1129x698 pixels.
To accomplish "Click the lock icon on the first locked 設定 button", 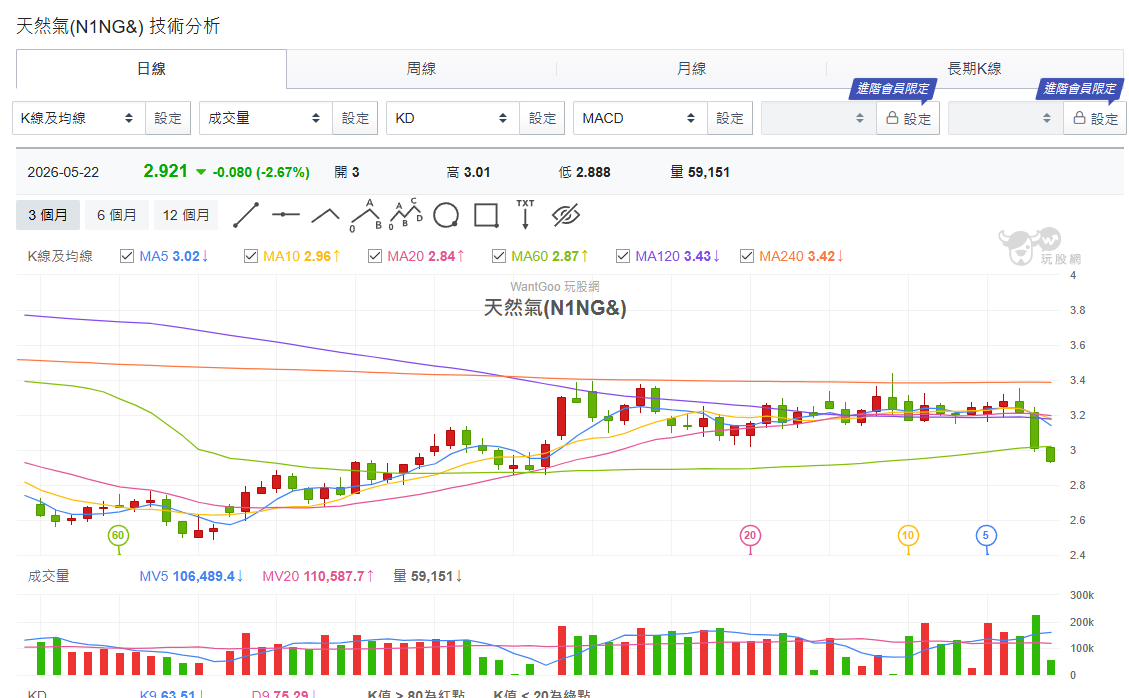I will coord(891,117).
